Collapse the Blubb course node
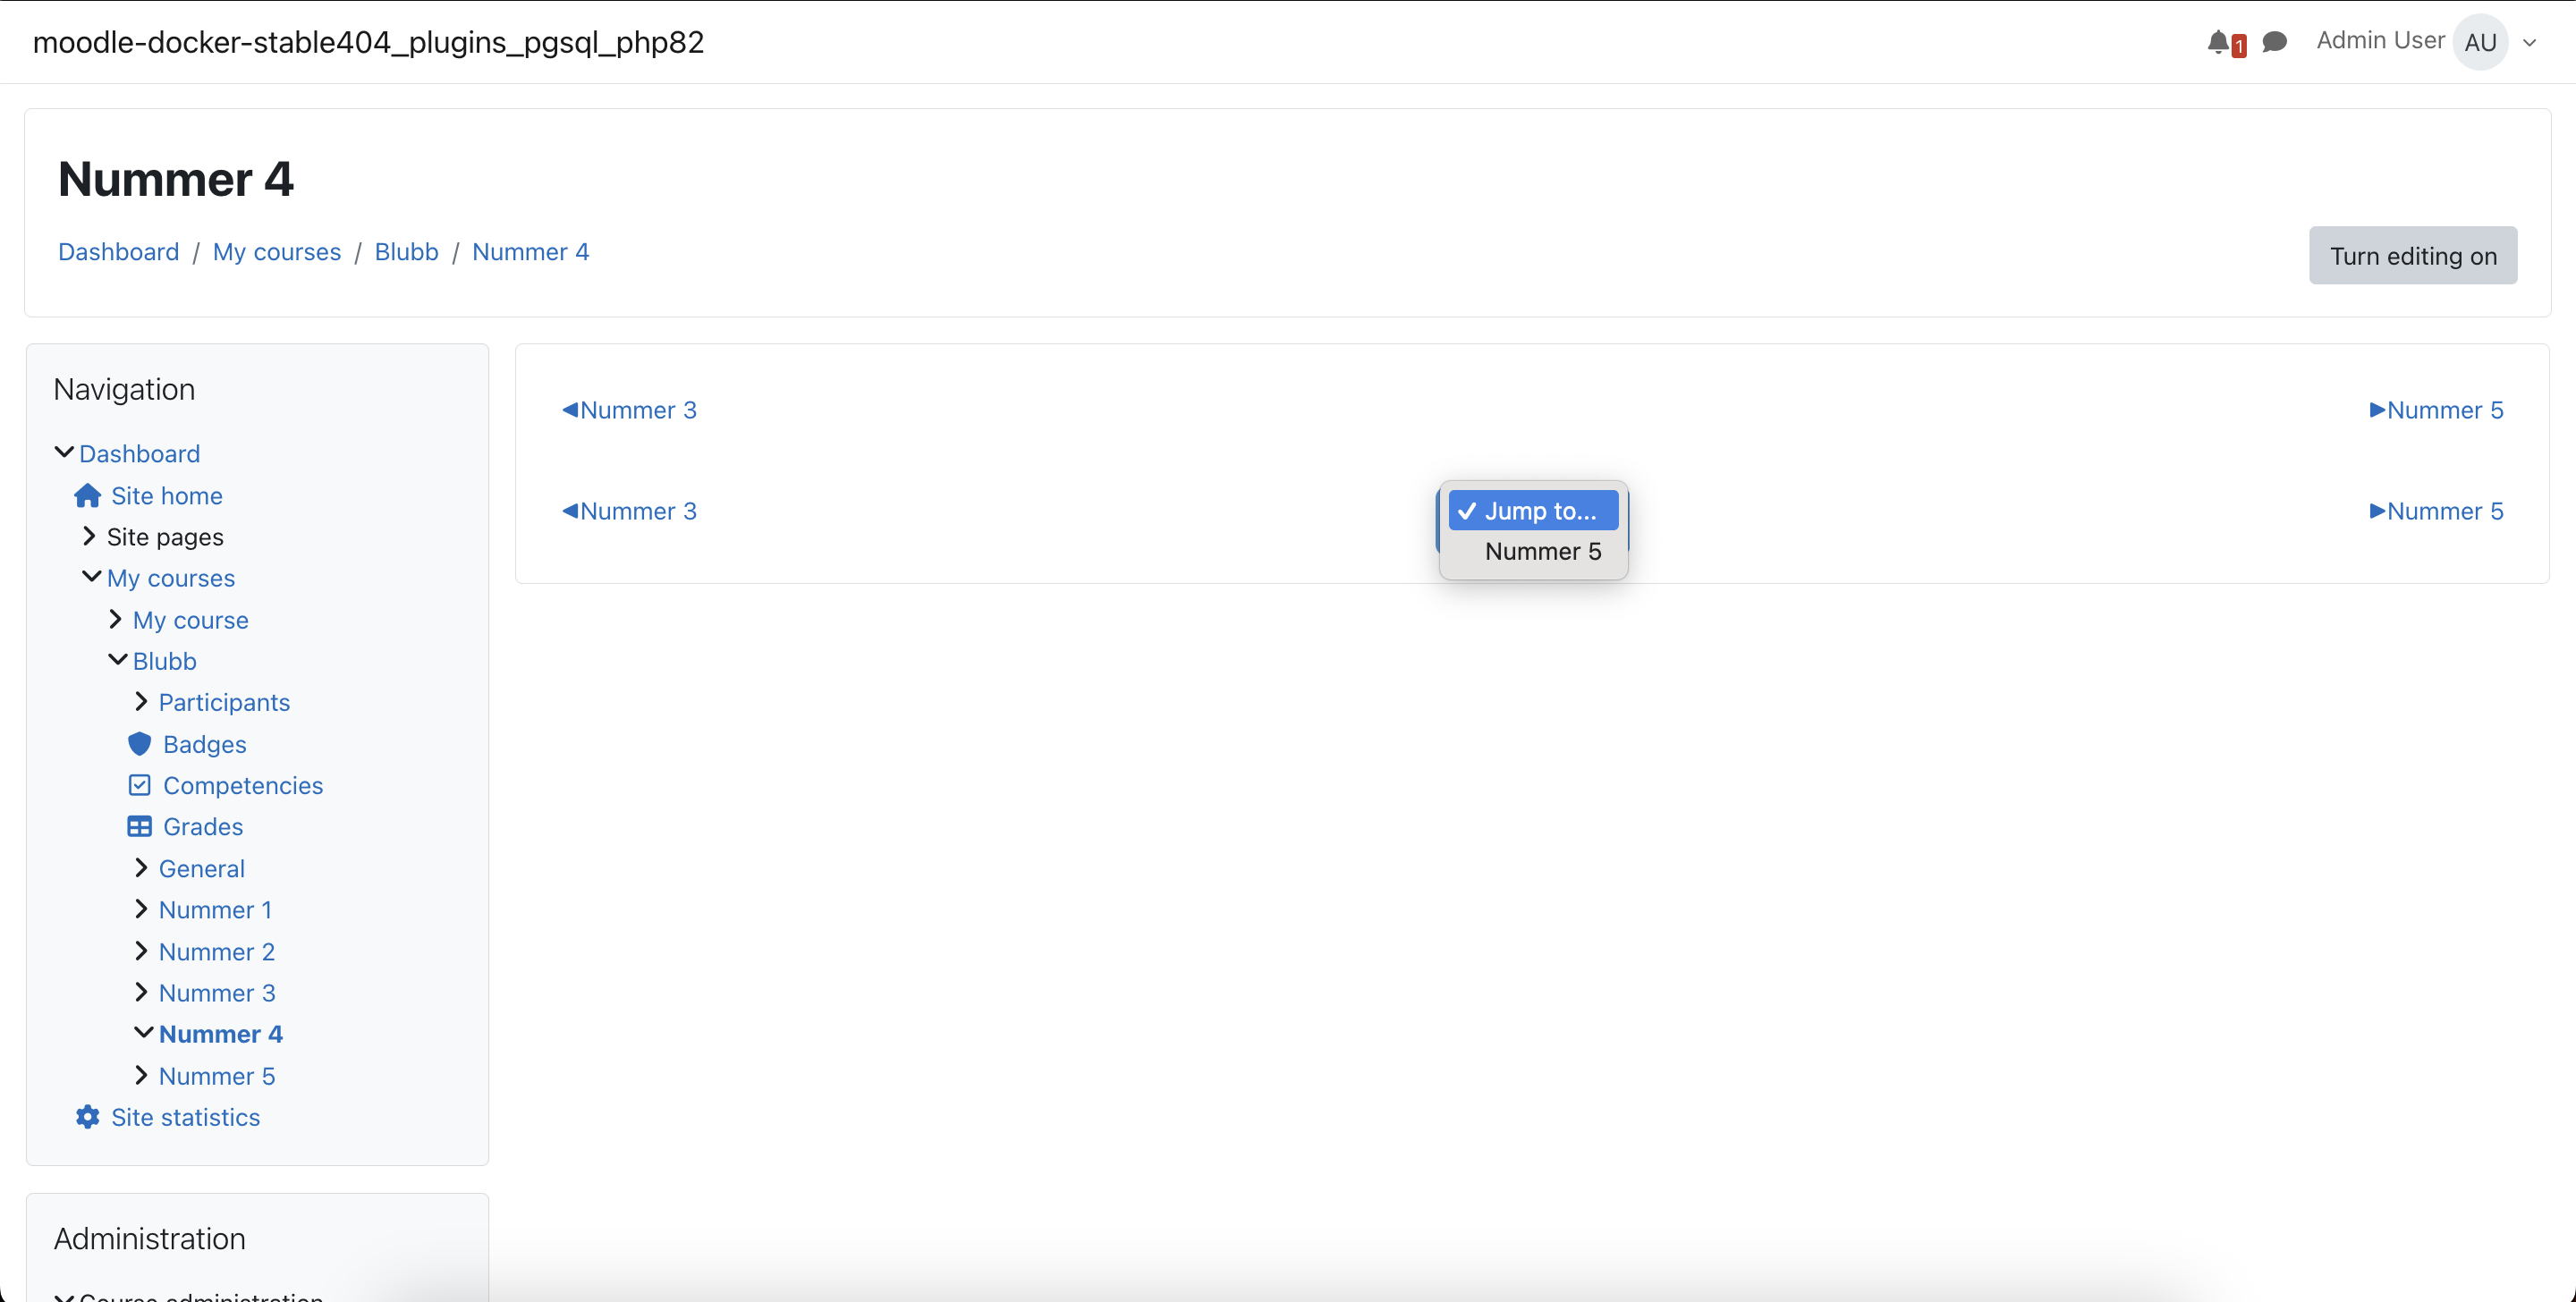The width and height of the screenshot is (2576, 1302). point(117,660)
